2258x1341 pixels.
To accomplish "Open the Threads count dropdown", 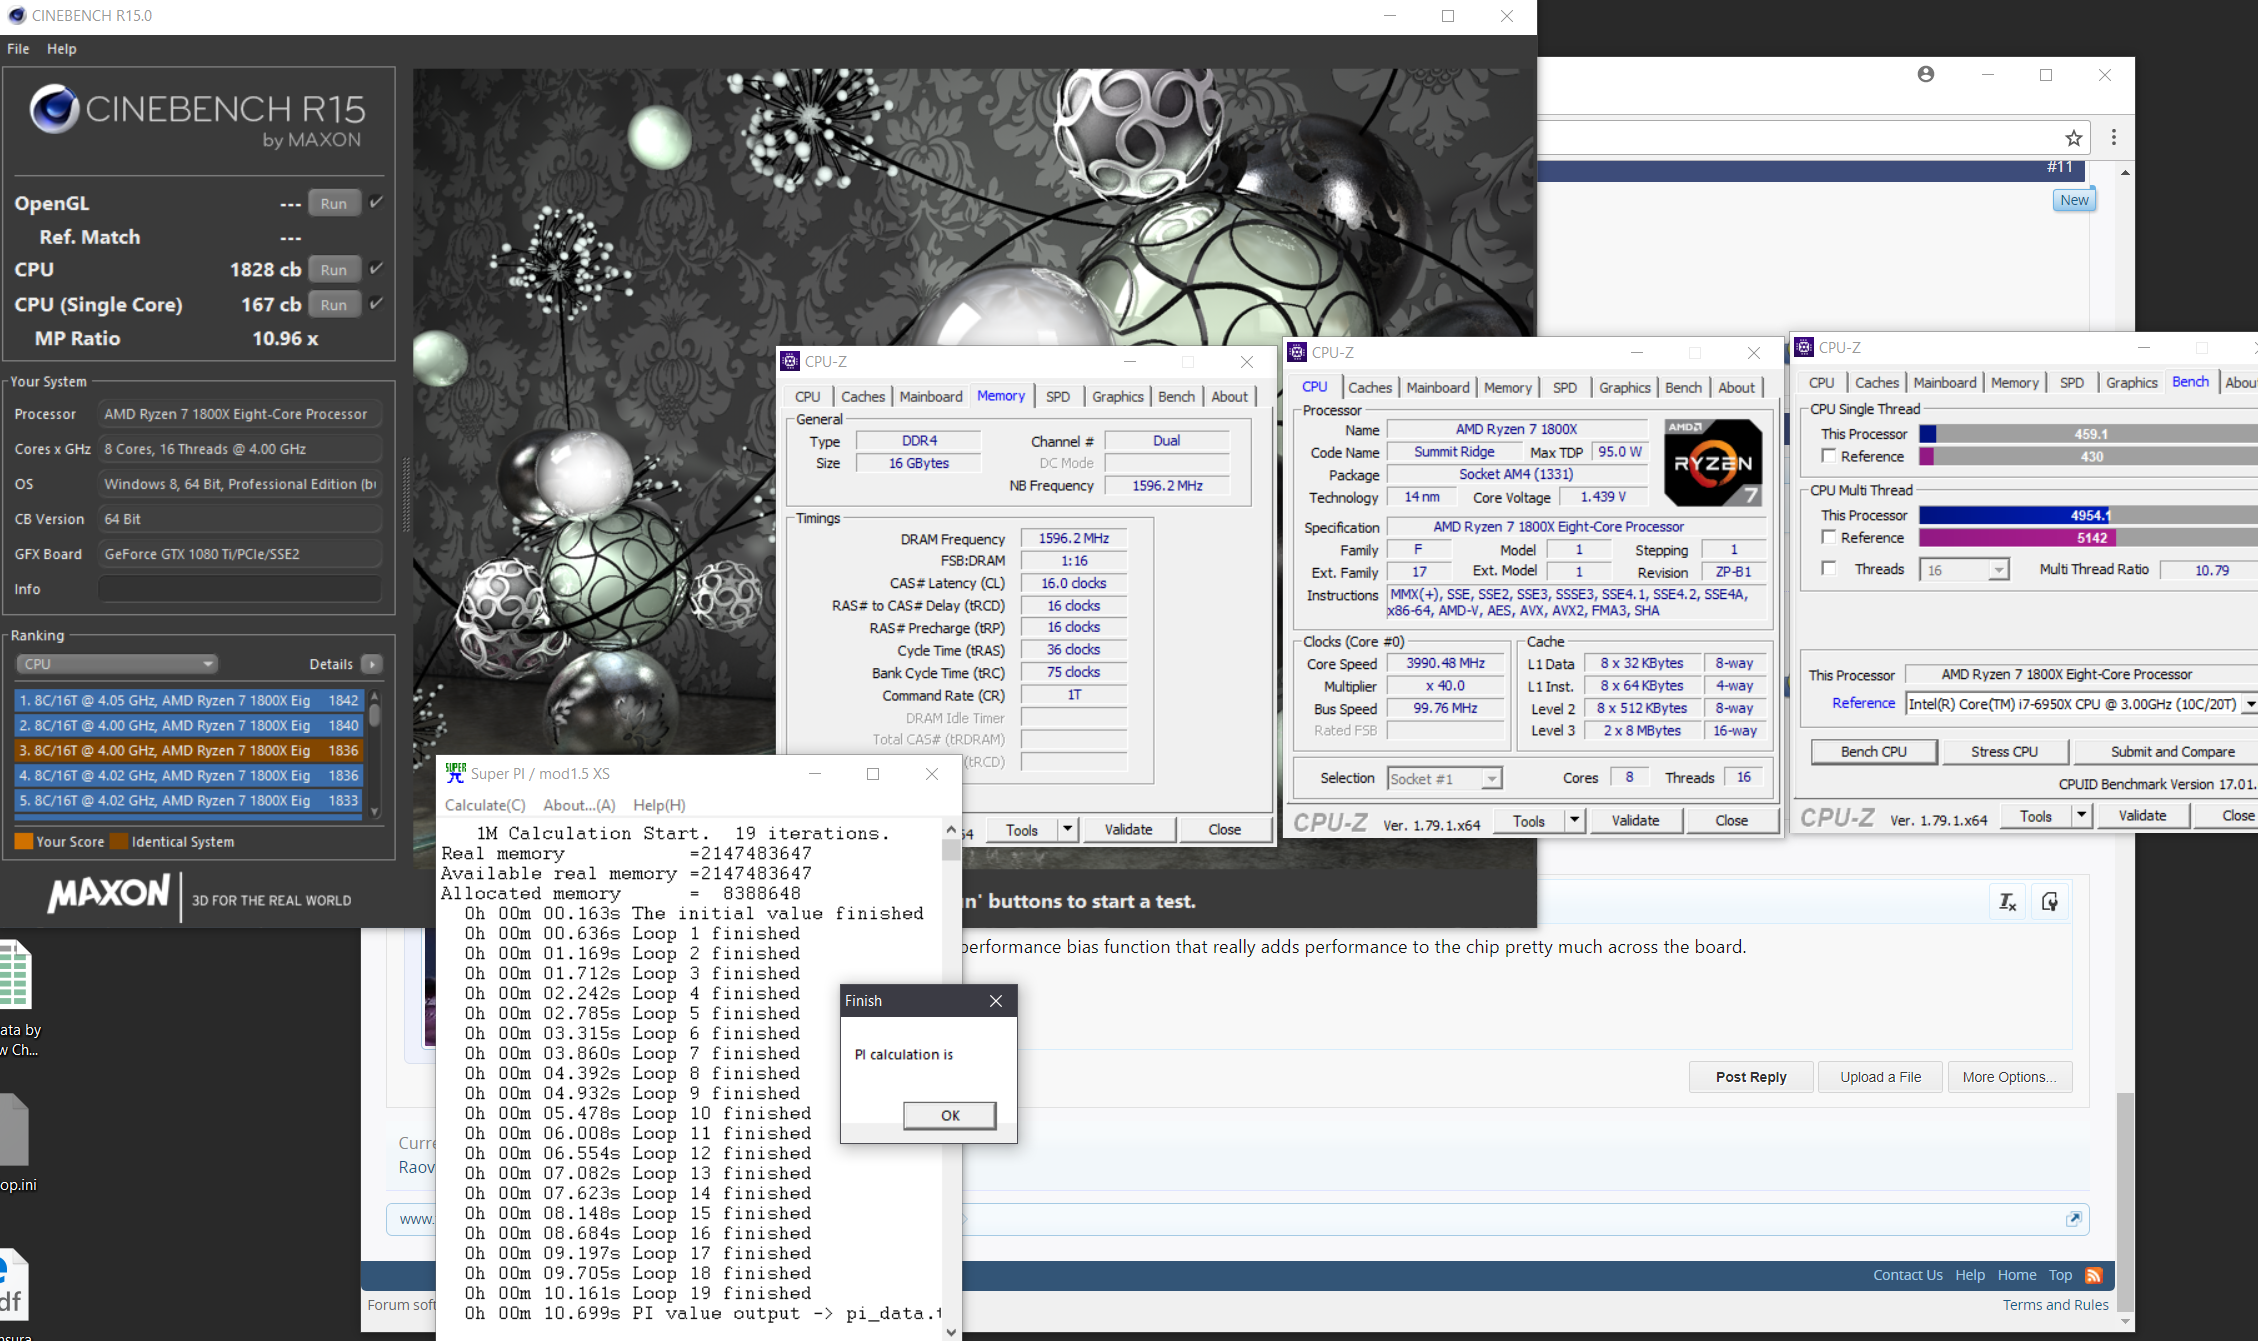I will pyautogui.click(x=1964, y=570).
